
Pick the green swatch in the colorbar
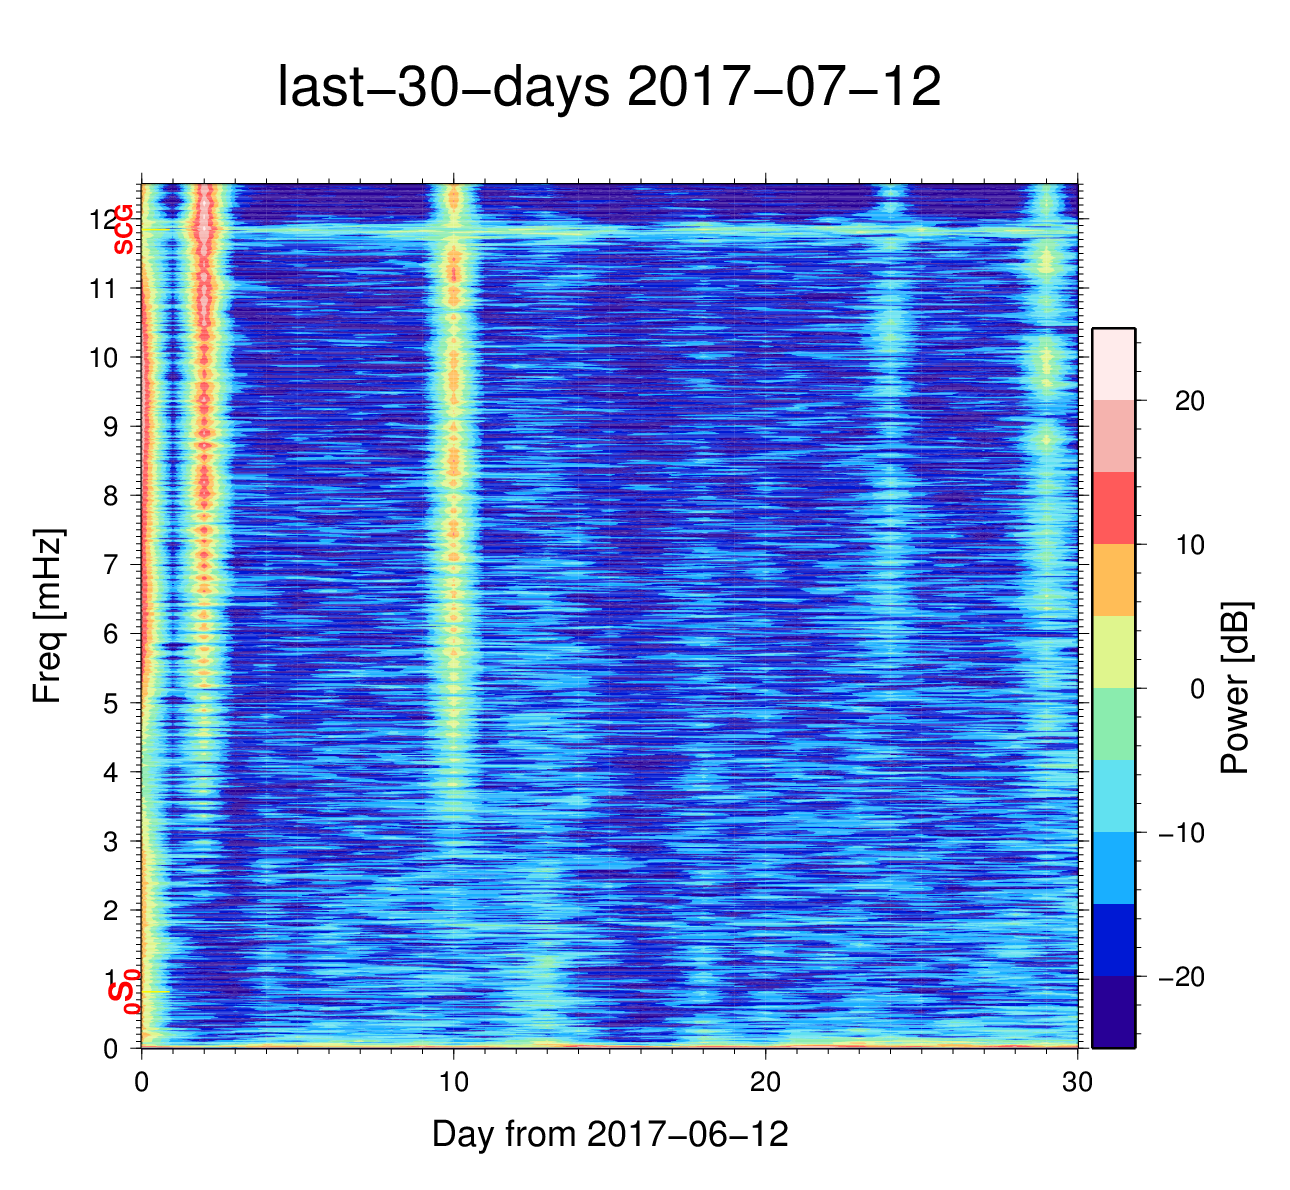(x=1113, y=724)
